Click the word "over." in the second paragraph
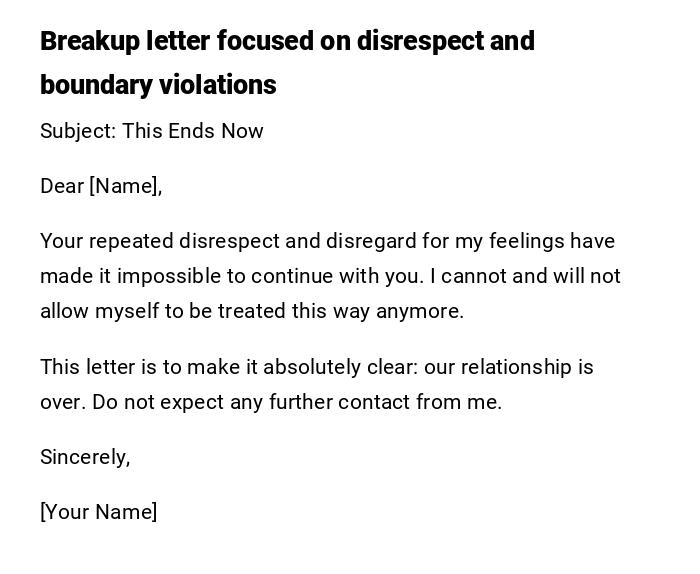Screen dimensions: 700x574 pyautogui.click(x=61, y=402)
